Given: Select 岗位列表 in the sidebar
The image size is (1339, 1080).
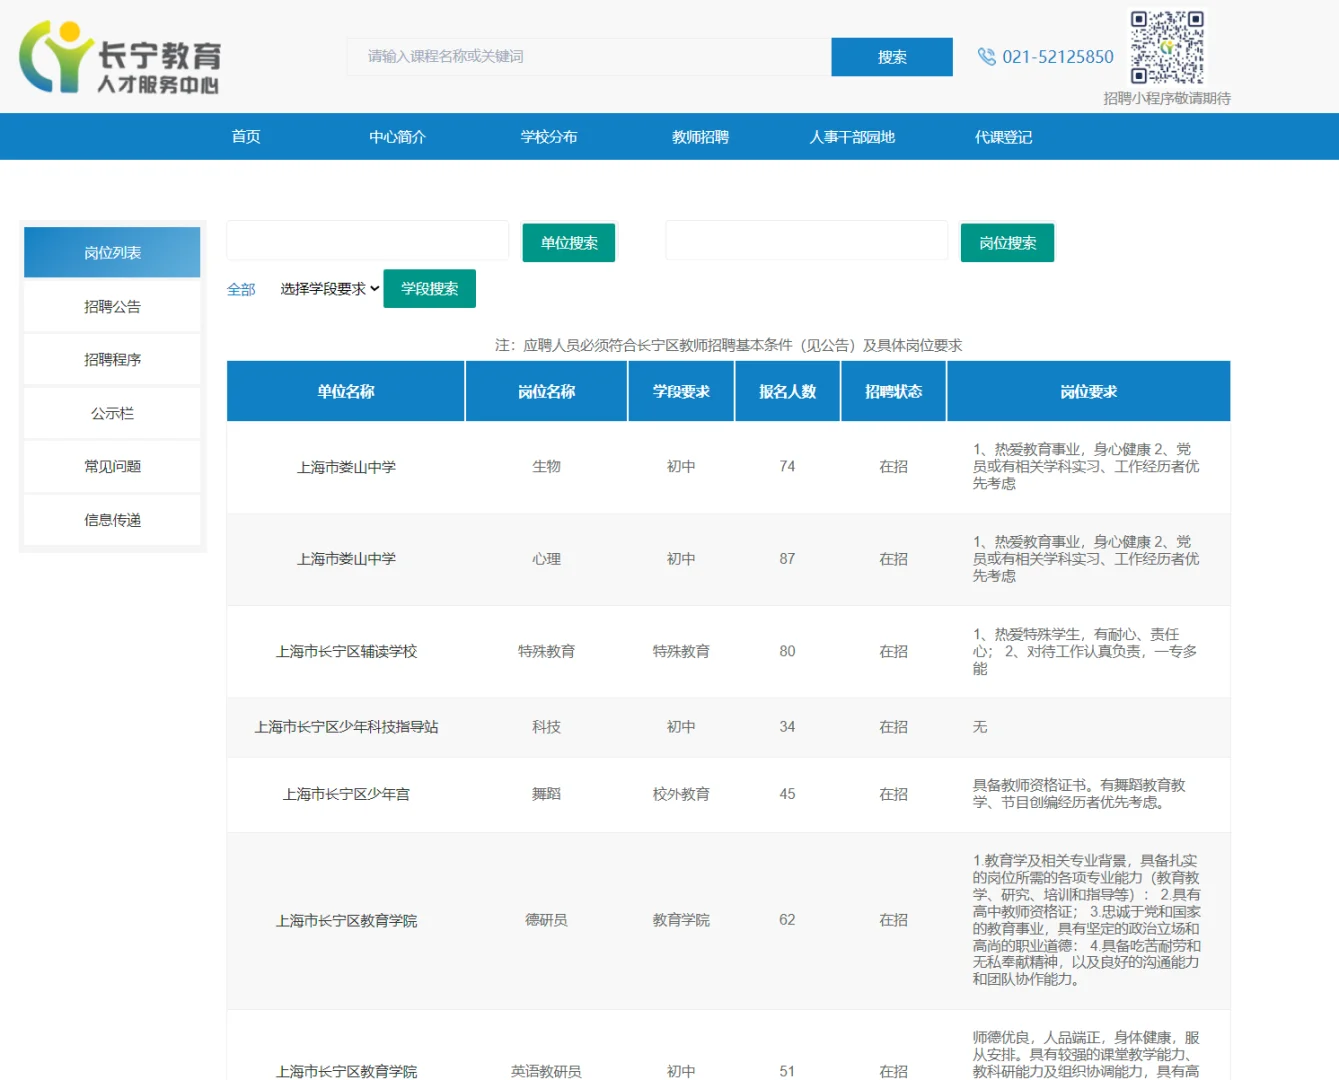Looking at the screenshot, I should coord(112,252).
